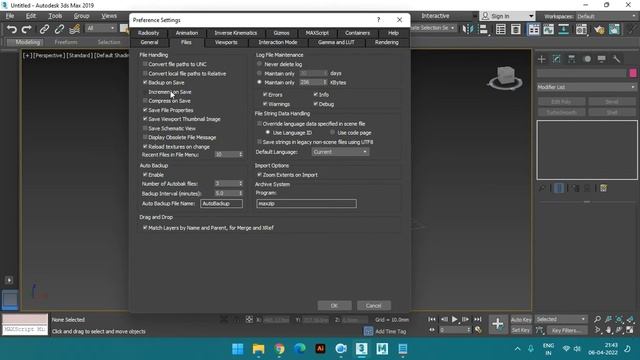The height and width of the screenshot is (360, 640).
Task: Open the Material Editor icon
Action: tap(581, 29)
